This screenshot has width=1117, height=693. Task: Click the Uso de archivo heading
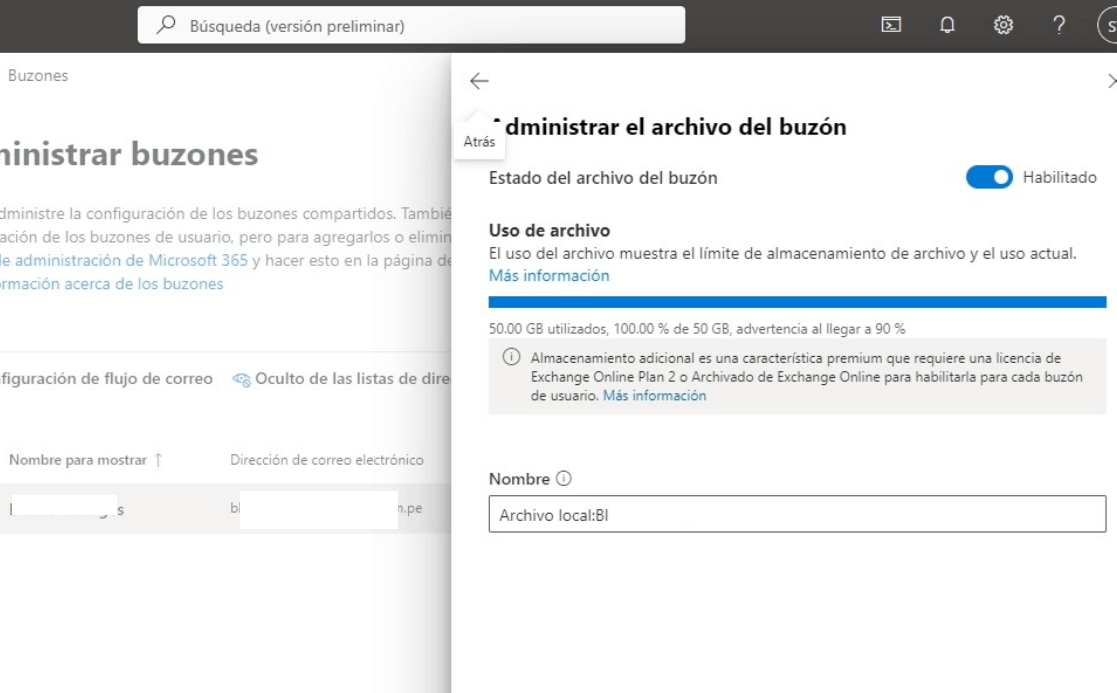click(549, 230)
